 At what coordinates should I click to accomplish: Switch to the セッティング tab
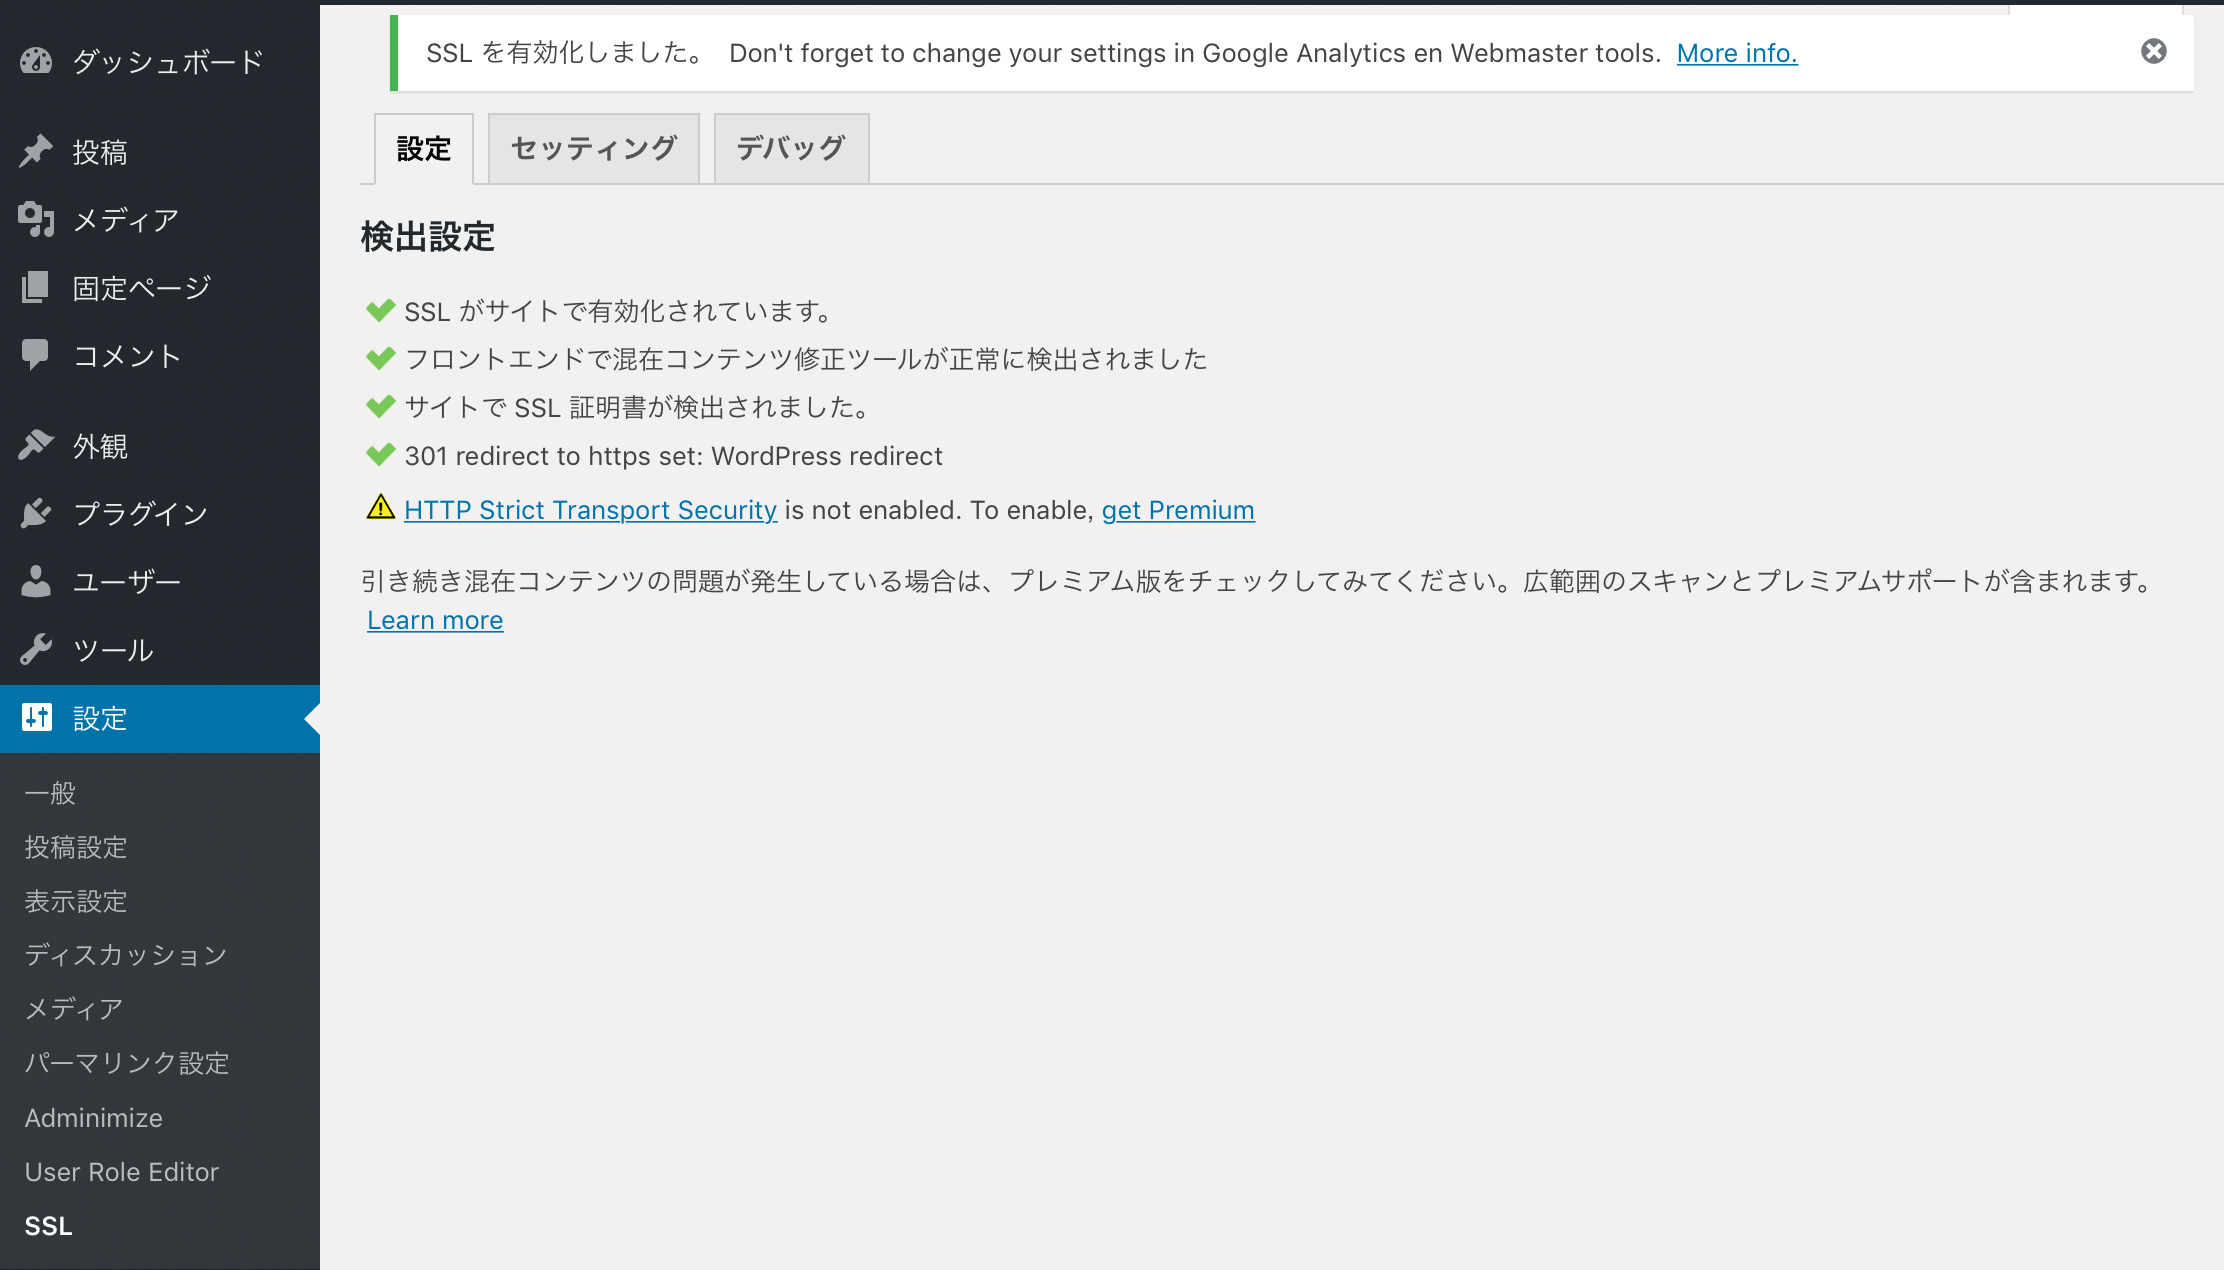pyautogui.click(x=594, y=149)
